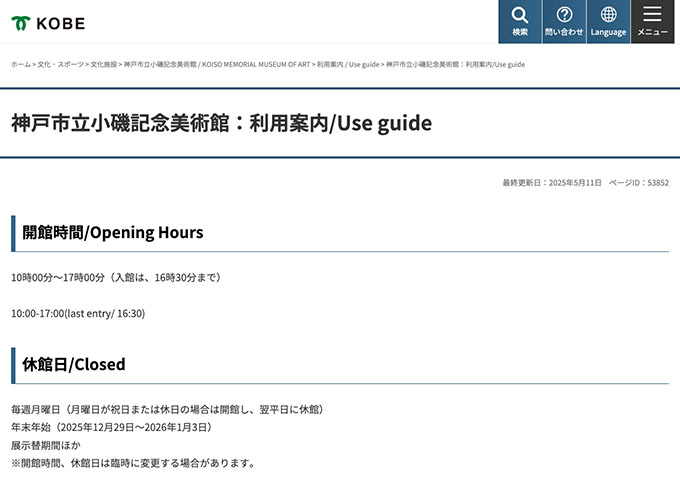The image size is (680, 480).
Task: Click the ページID：53852 text
Action: (639, 183)
